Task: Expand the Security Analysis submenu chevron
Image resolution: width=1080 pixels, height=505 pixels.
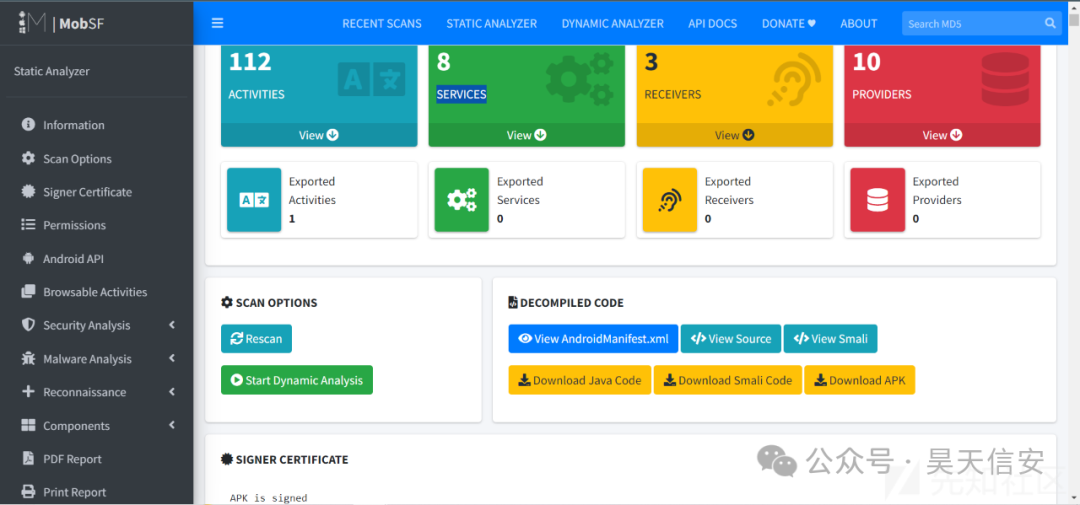Action: coord(172,324)
